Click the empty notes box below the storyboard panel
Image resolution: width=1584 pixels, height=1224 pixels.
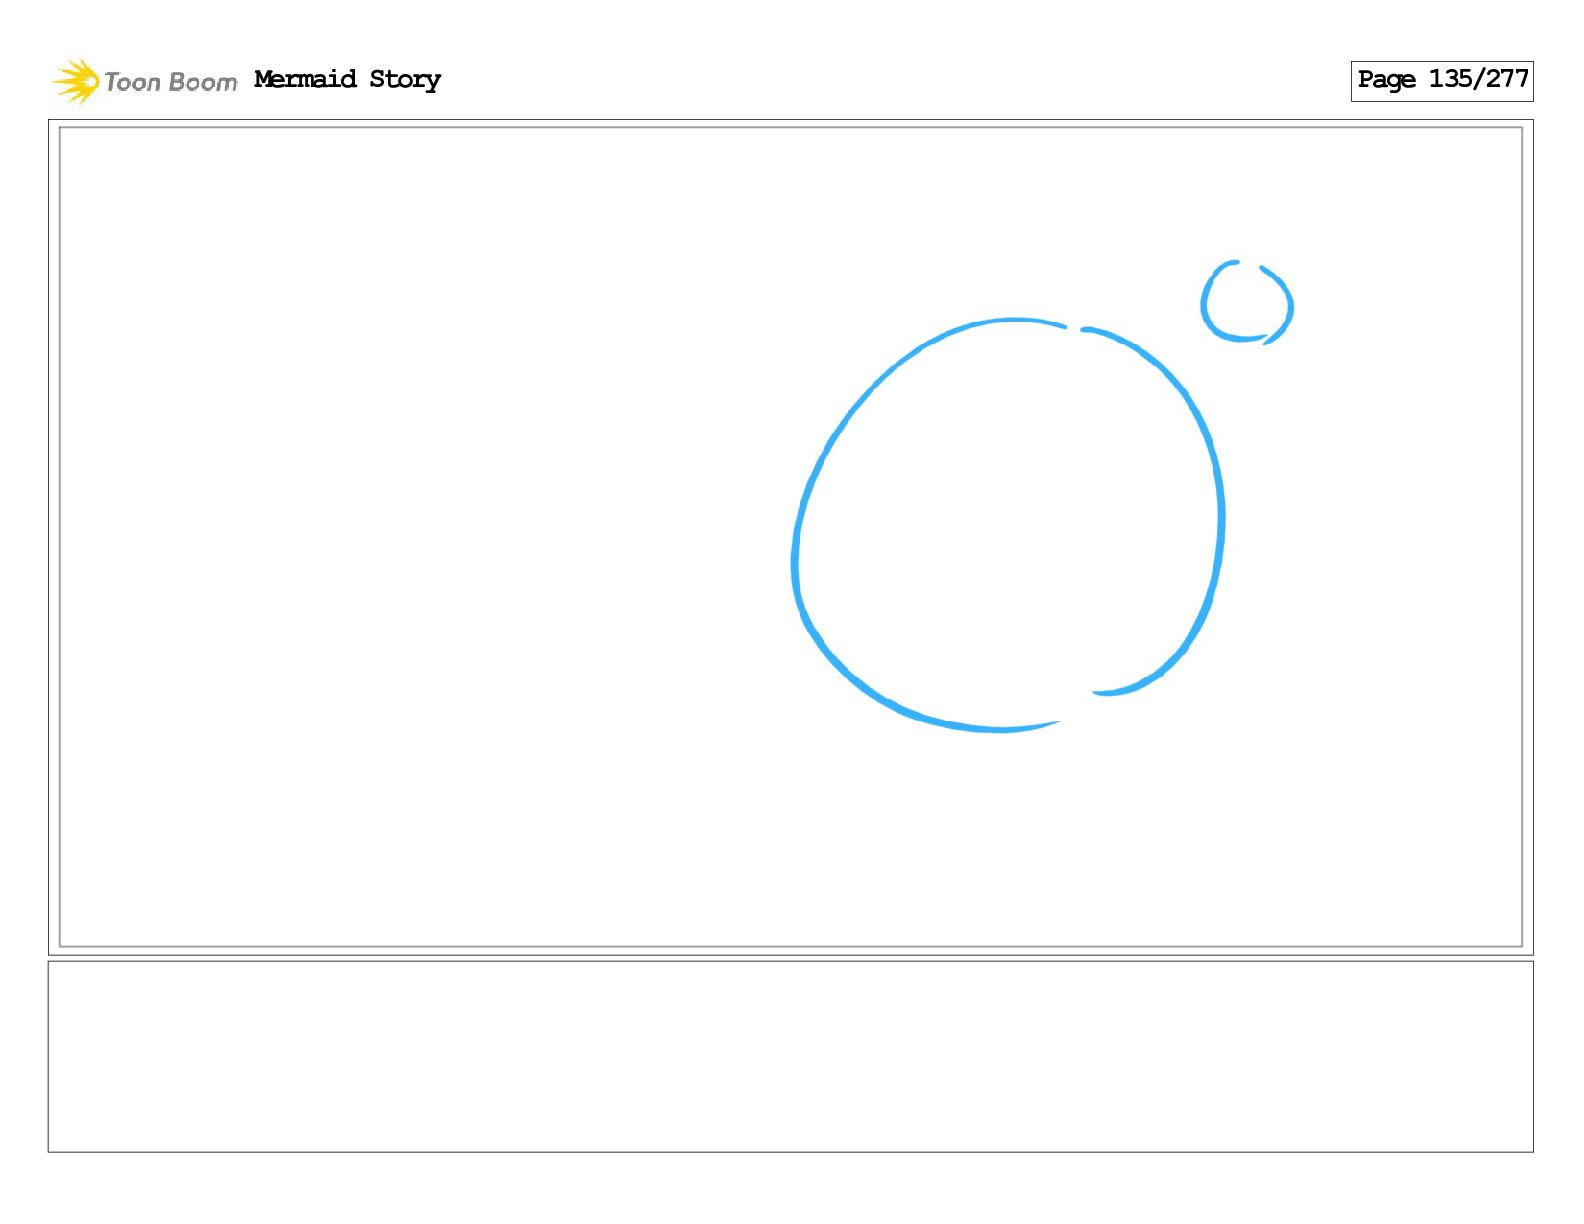790,1057
